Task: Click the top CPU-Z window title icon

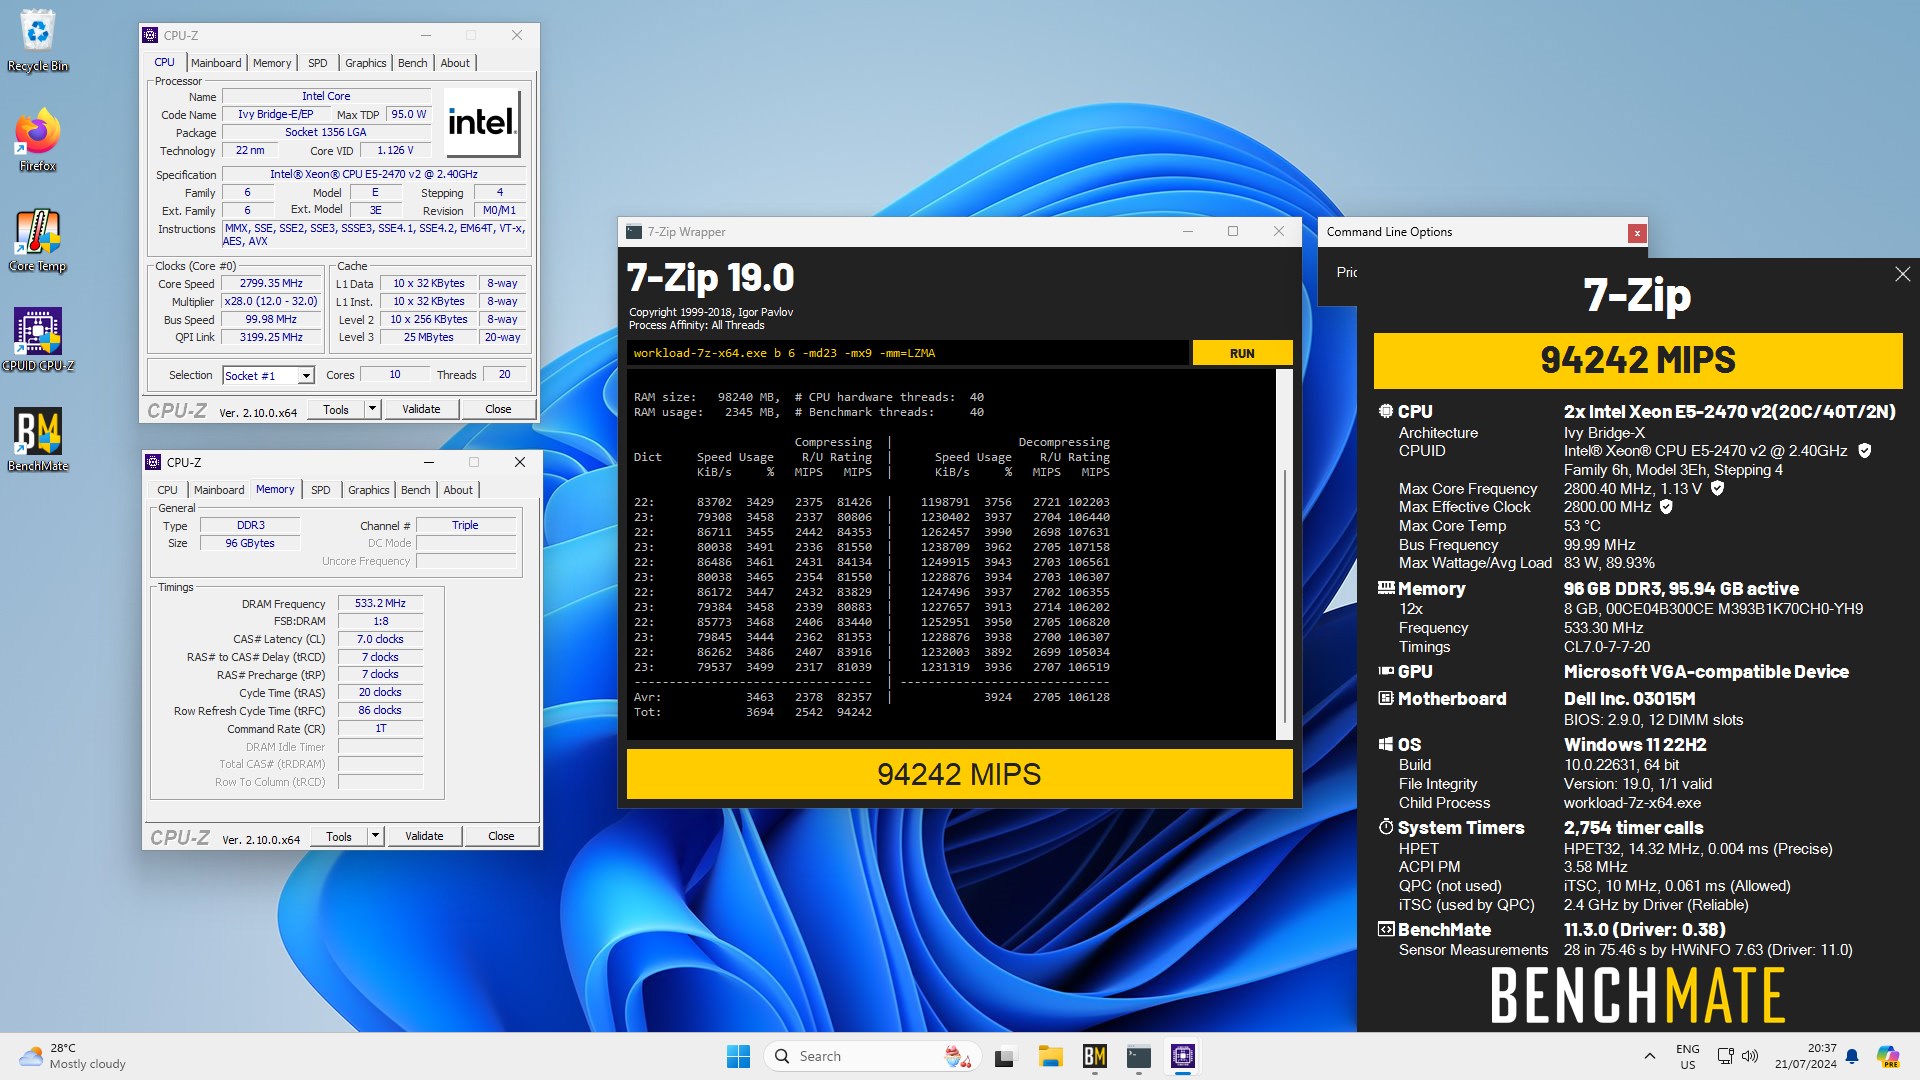Action: (x=150, y=35)
